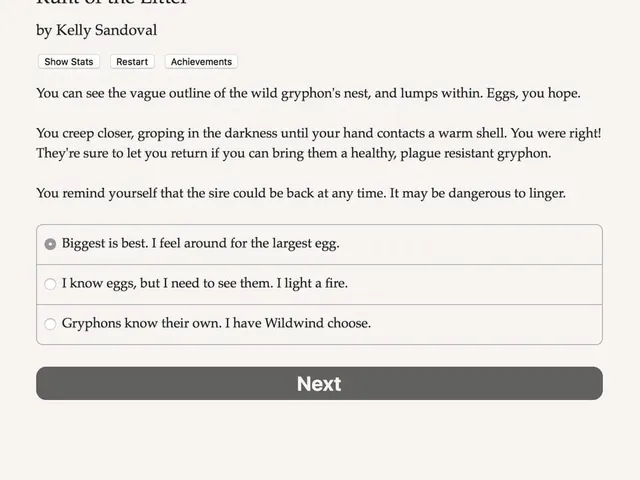Viewport: 640px width, 480px height.
Task: Select the 'Biggest is best' radio button
Action: [x=50, y=244]
